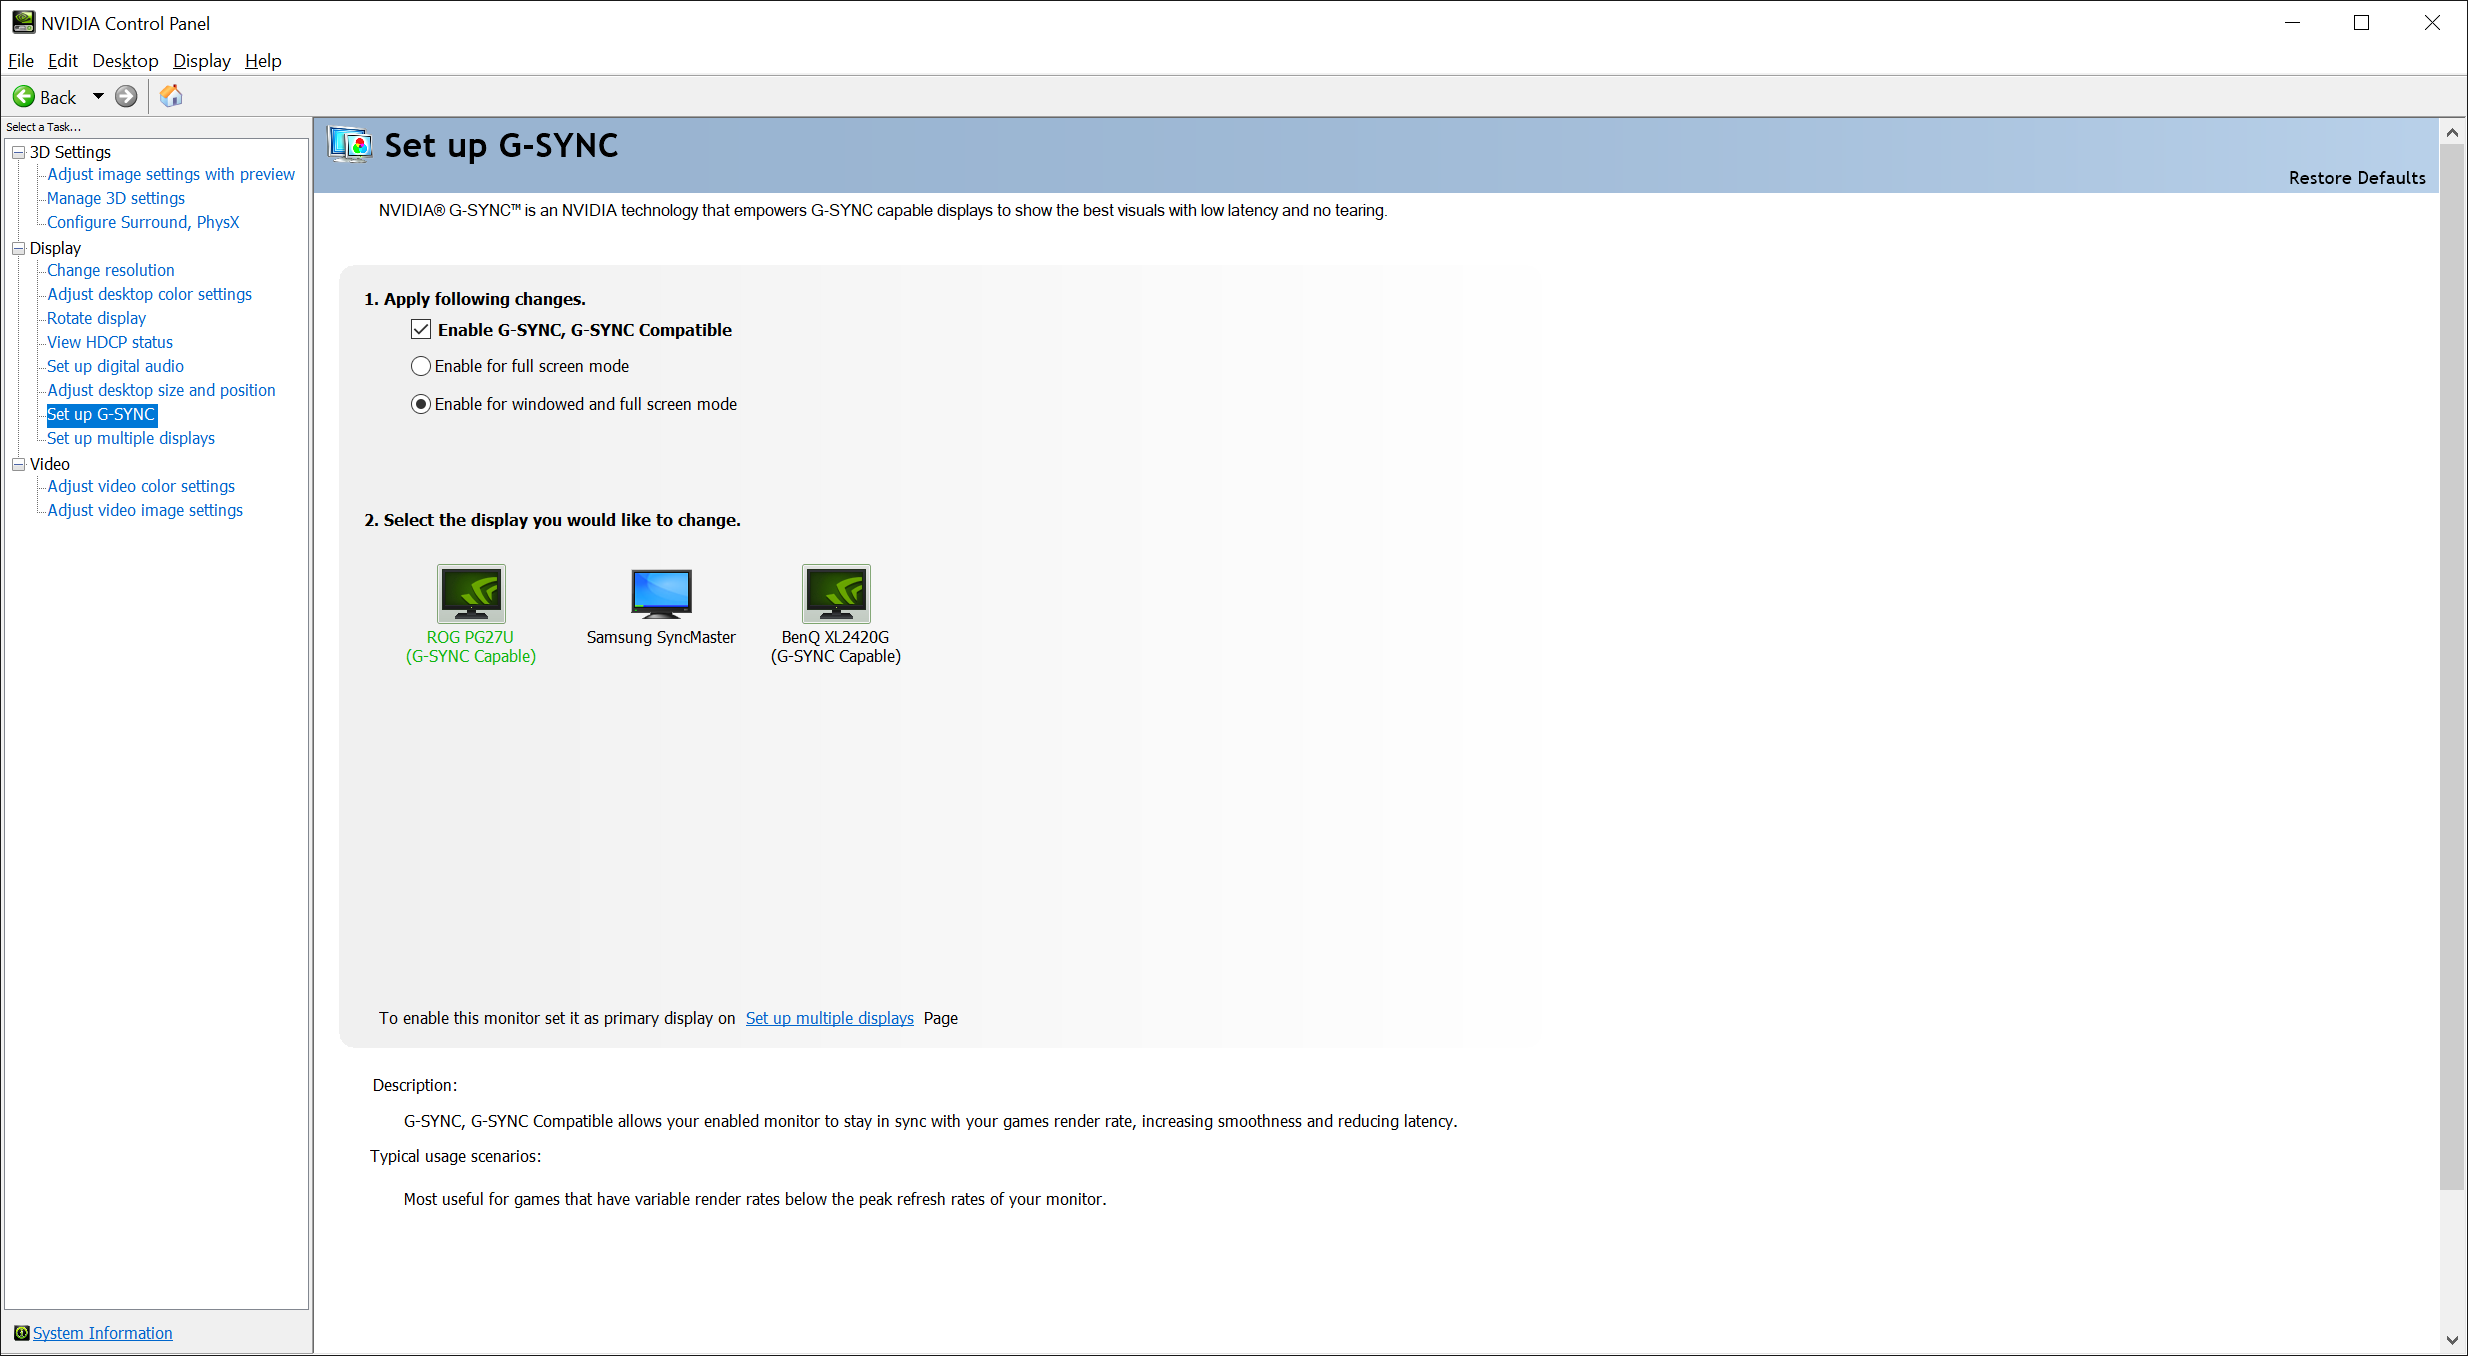
Task: Click the Set up G-SYNC header icon
Action: tap(350, 146)
